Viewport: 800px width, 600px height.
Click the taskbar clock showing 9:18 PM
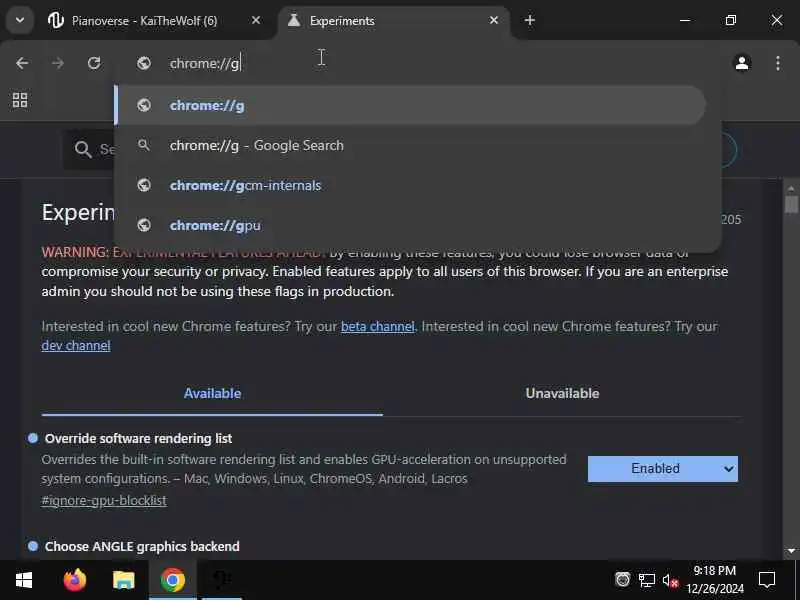[x=715, y=580]
